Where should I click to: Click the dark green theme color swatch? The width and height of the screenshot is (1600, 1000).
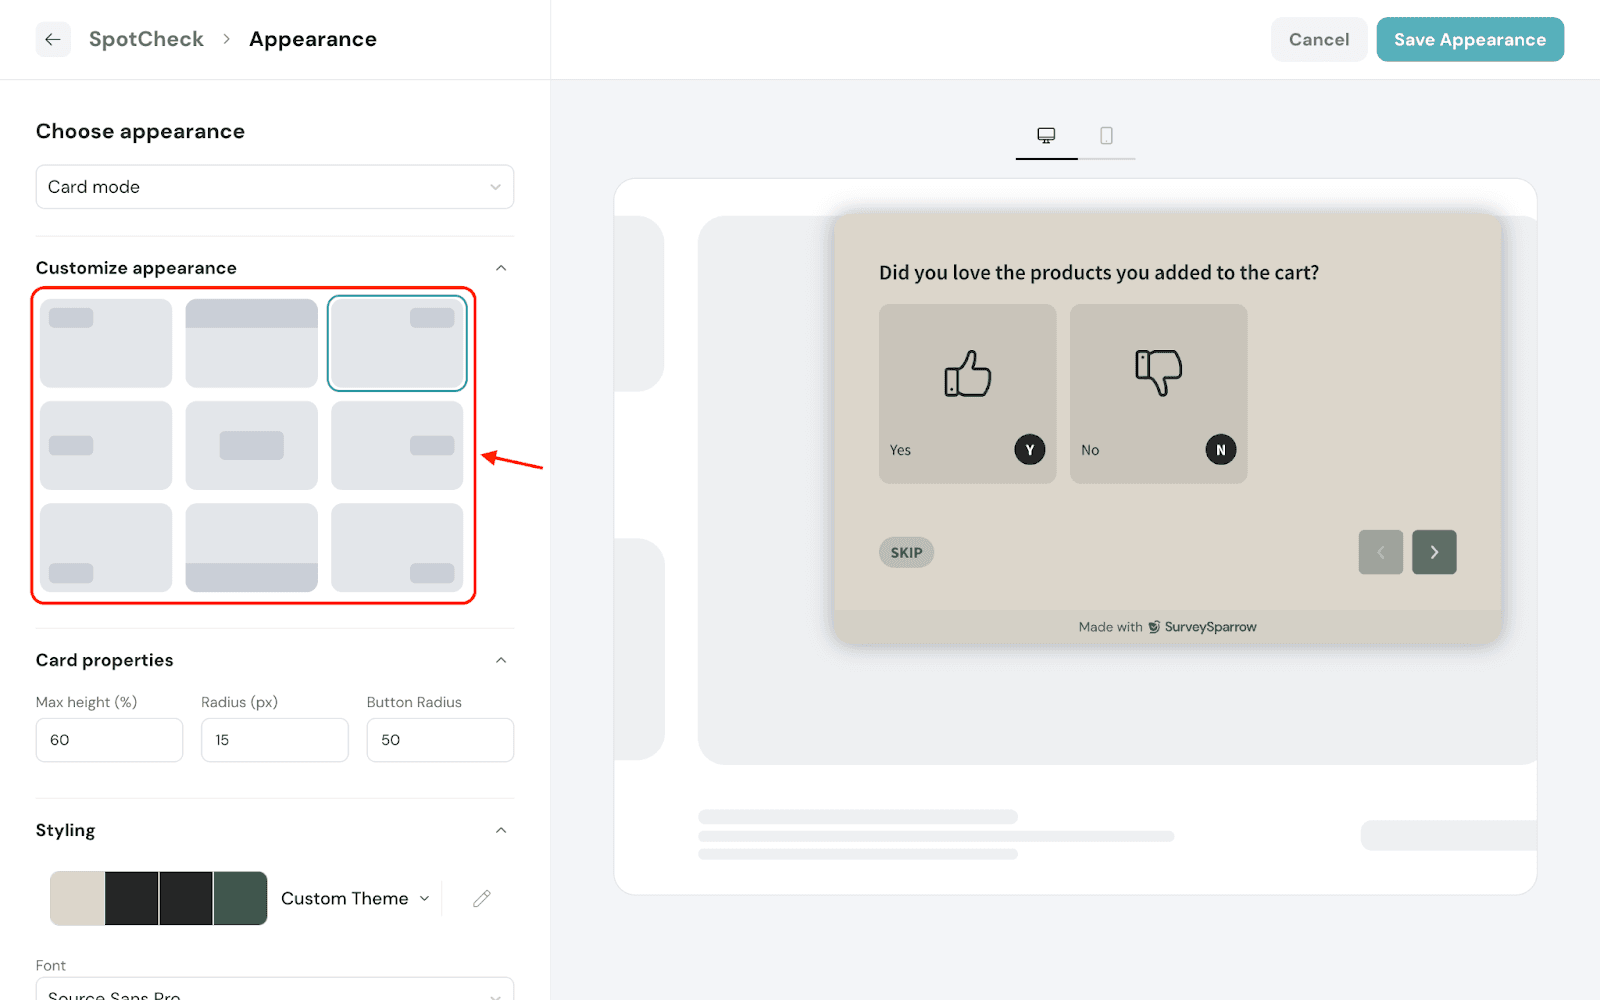(x=240, y=898)
